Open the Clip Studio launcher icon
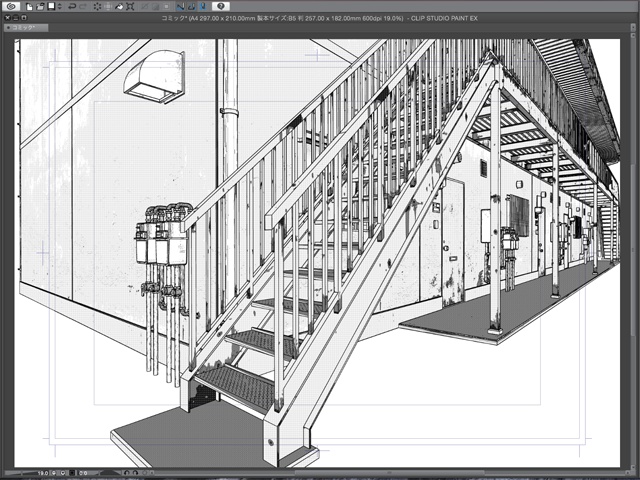The width and height of the screenshot is (640, 480). [x=11, y=7]
